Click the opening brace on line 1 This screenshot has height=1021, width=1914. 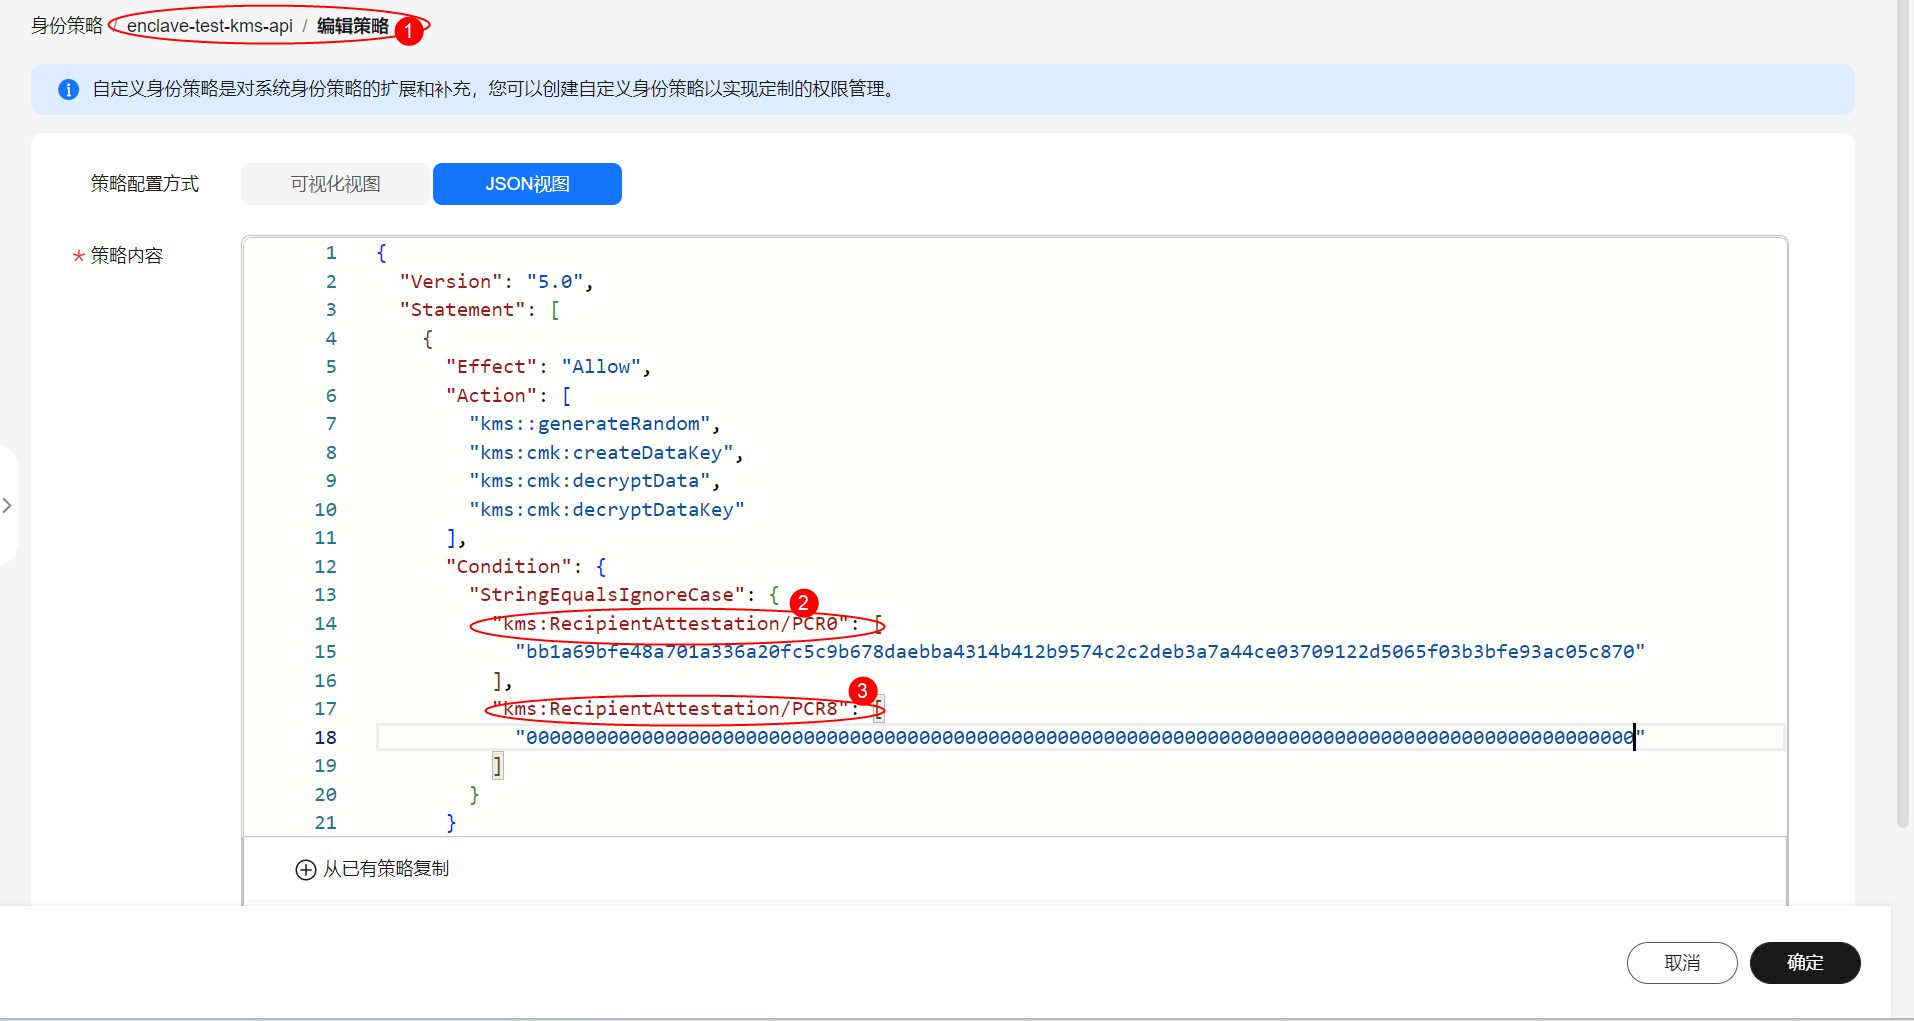tap(381, 253)
